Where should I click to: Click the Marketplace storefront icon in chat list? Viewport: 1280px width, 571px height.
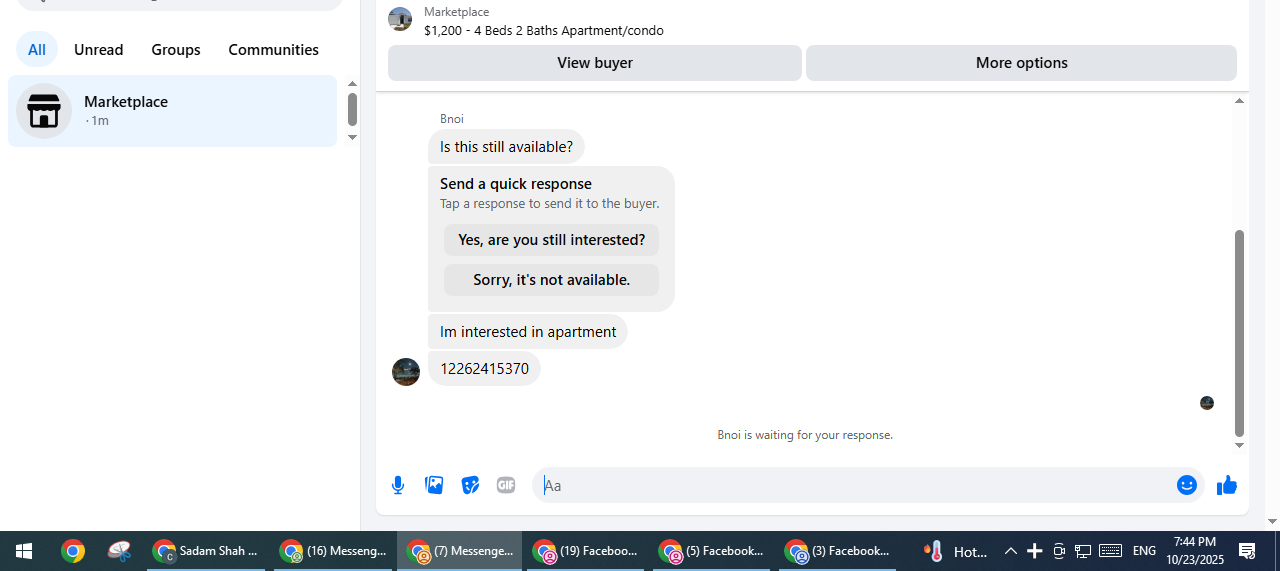click(44, 111)
